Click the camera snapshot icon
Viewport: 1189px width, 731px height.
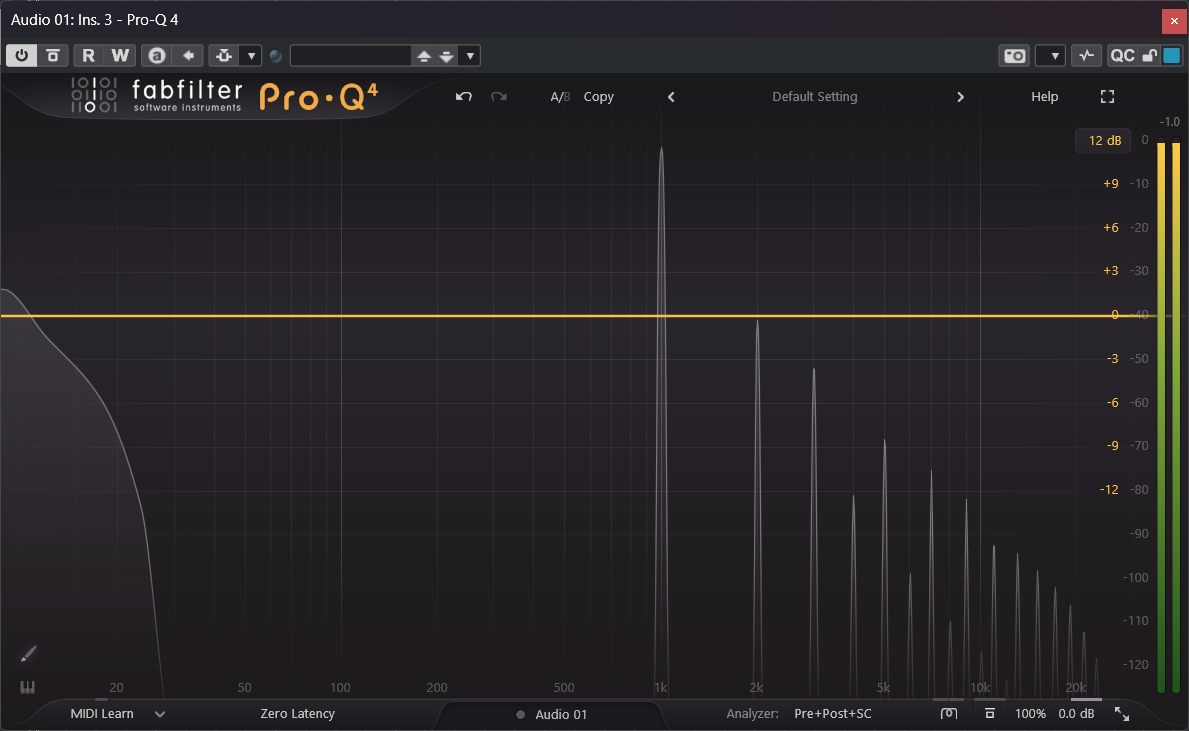(1015, 55)
